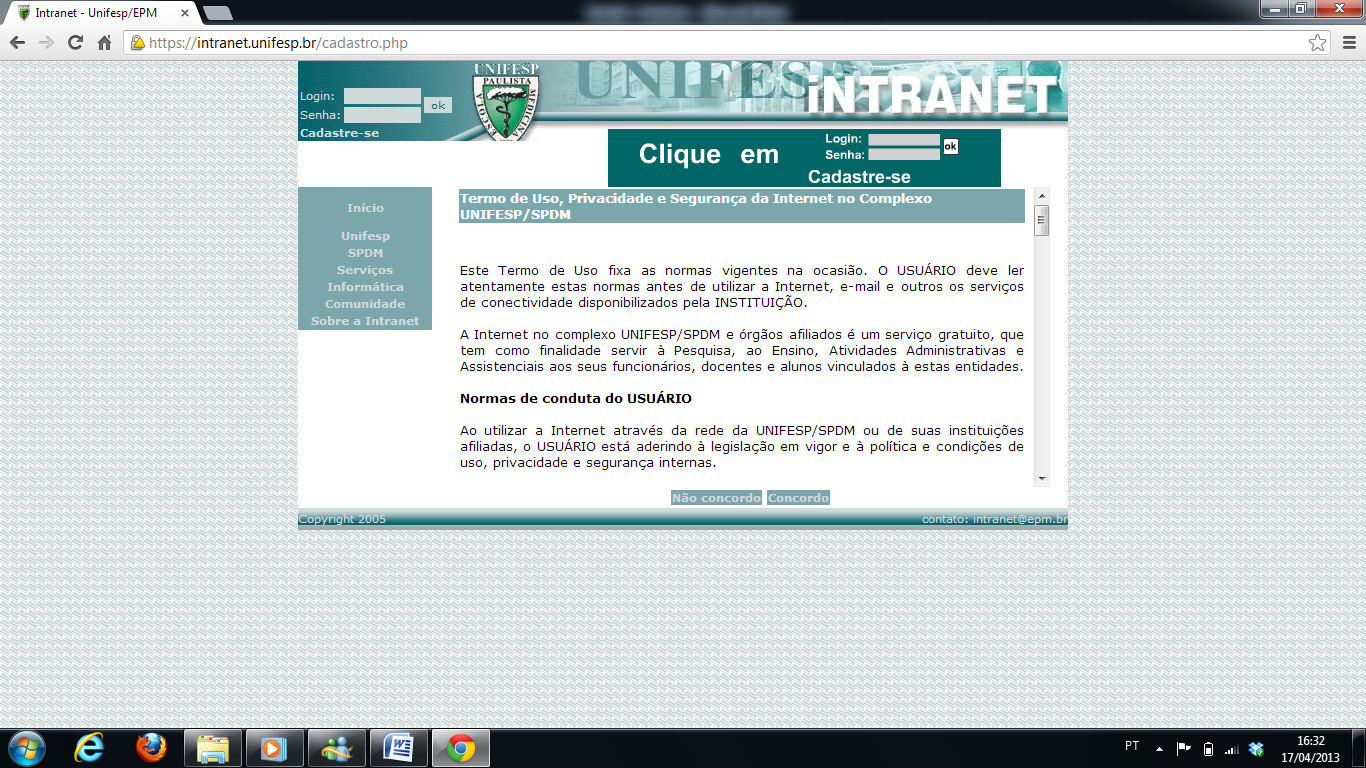This screenshot has width=1366, height=768.
Task: Go back with the browser back arrow
Action: point(18,43)
